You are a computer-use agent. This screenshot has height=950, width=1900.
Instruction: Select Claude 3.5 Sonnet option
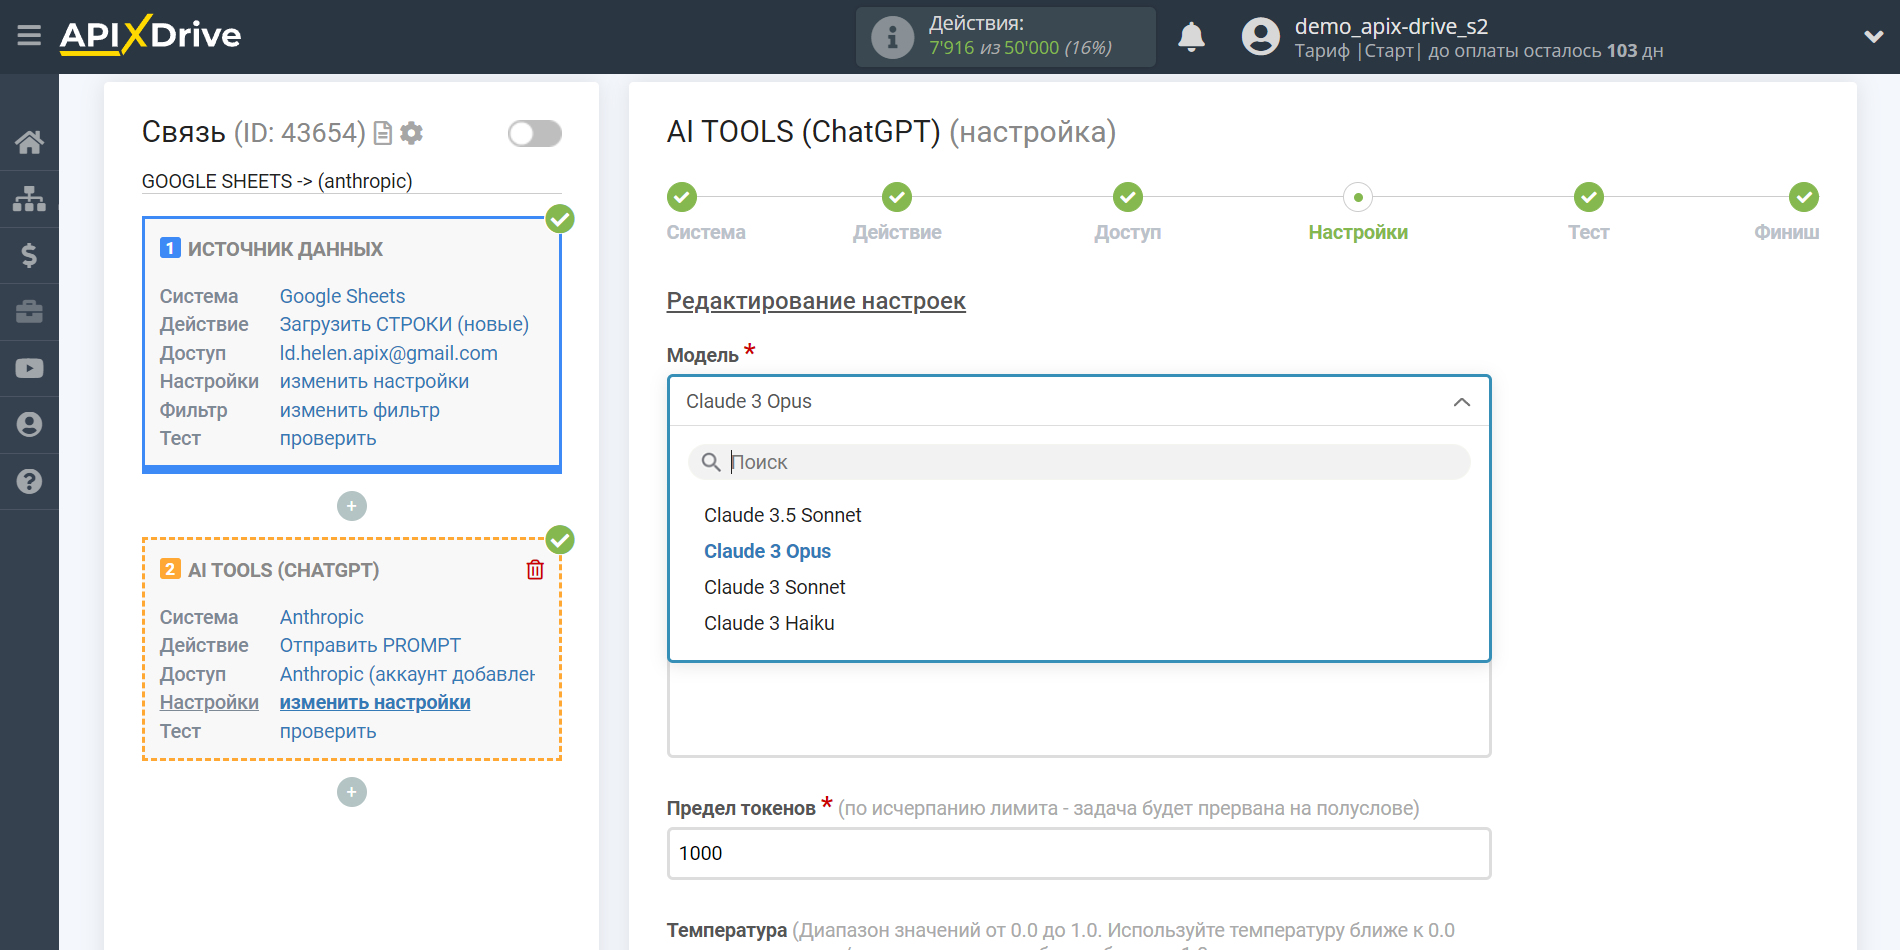click(782, 515)
